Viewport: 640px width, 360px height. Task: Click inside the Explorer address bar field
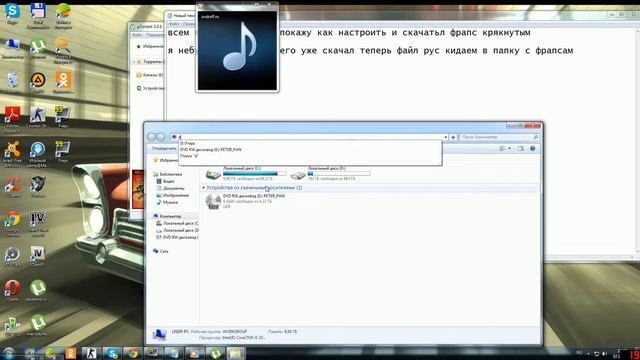(x=308, y=137)
